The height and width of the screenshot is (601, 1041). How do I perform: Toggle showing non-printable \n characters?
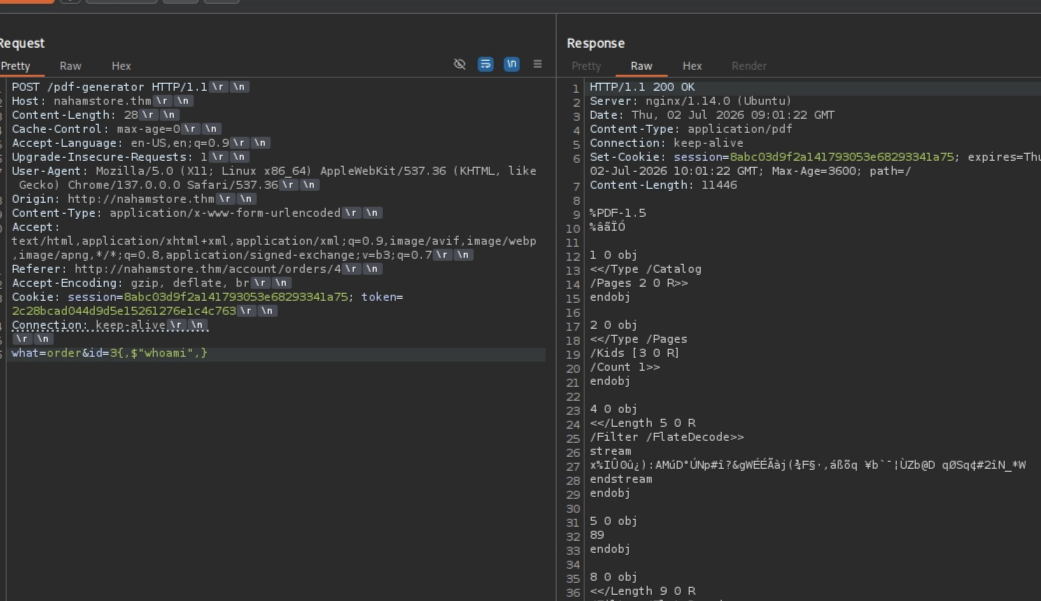(511, 64)
